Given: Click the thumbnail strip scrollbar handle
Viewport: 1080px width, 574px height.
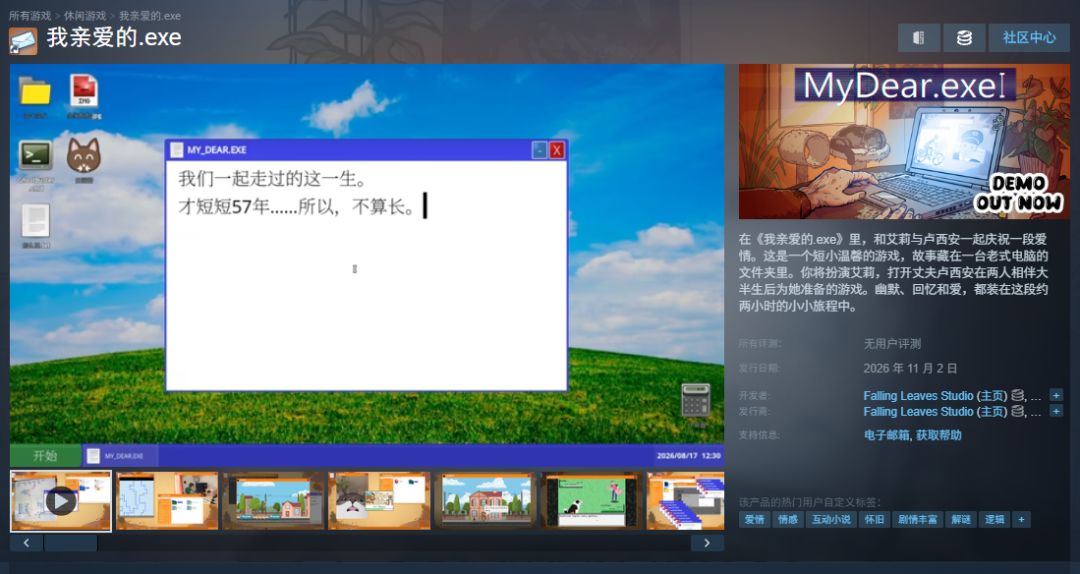Looking at the screenshot, I should pos(71,543).
